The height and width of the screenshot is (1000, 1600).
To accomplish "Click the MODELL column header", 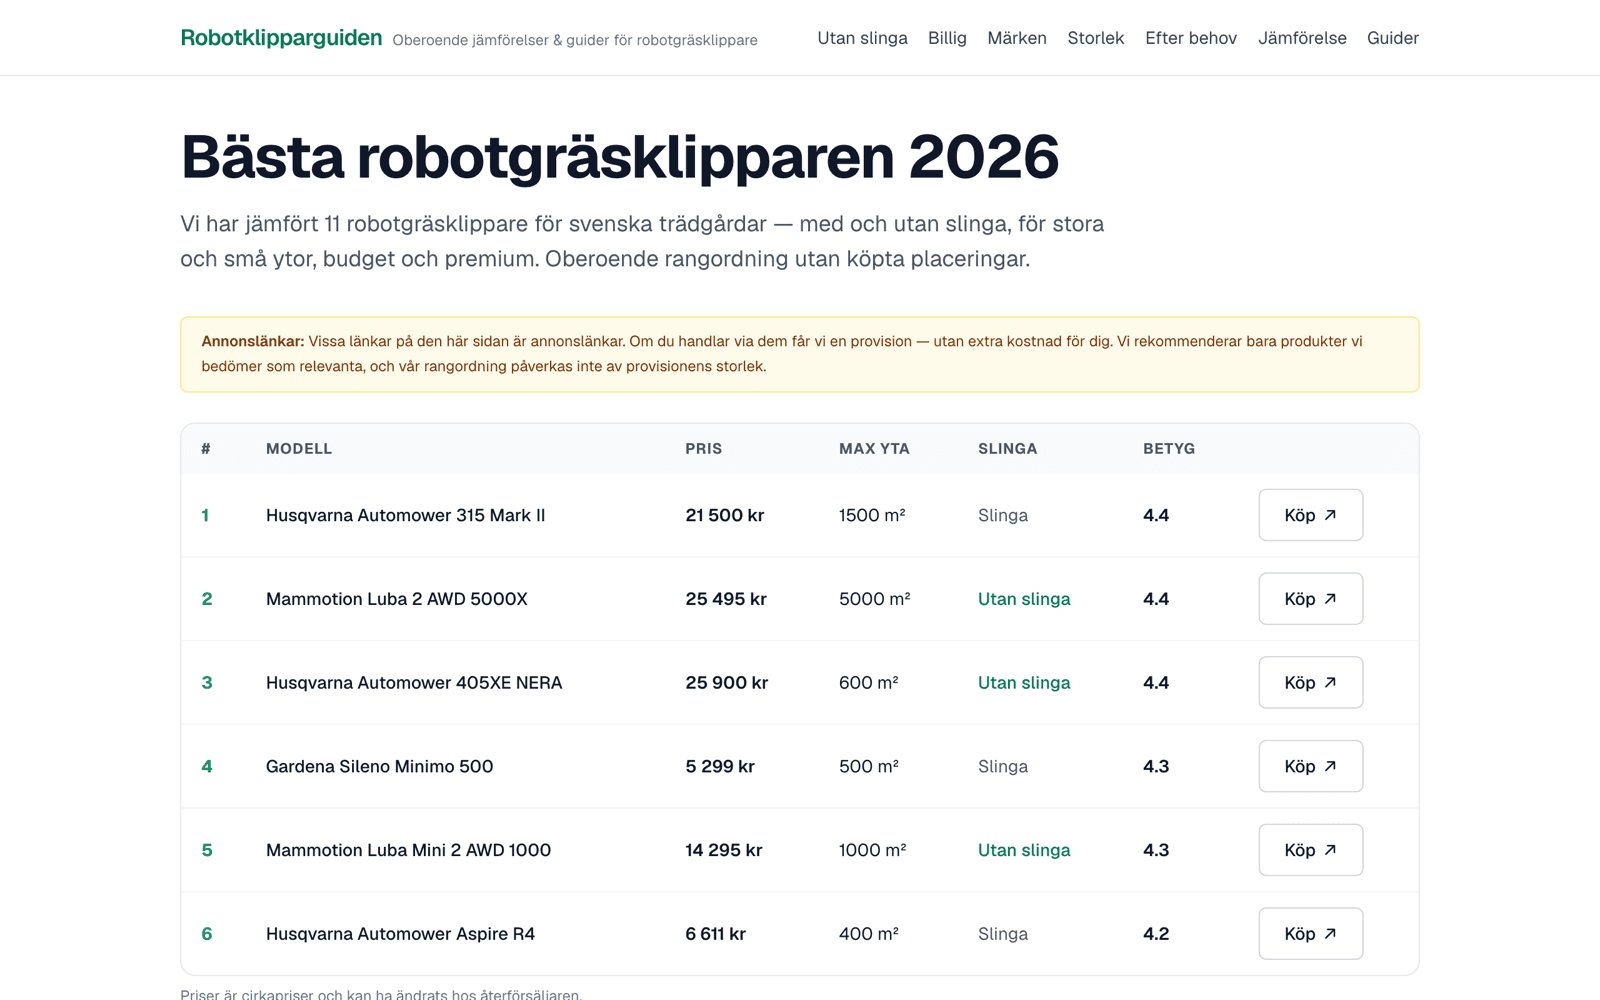I will (x=299, y=449).
